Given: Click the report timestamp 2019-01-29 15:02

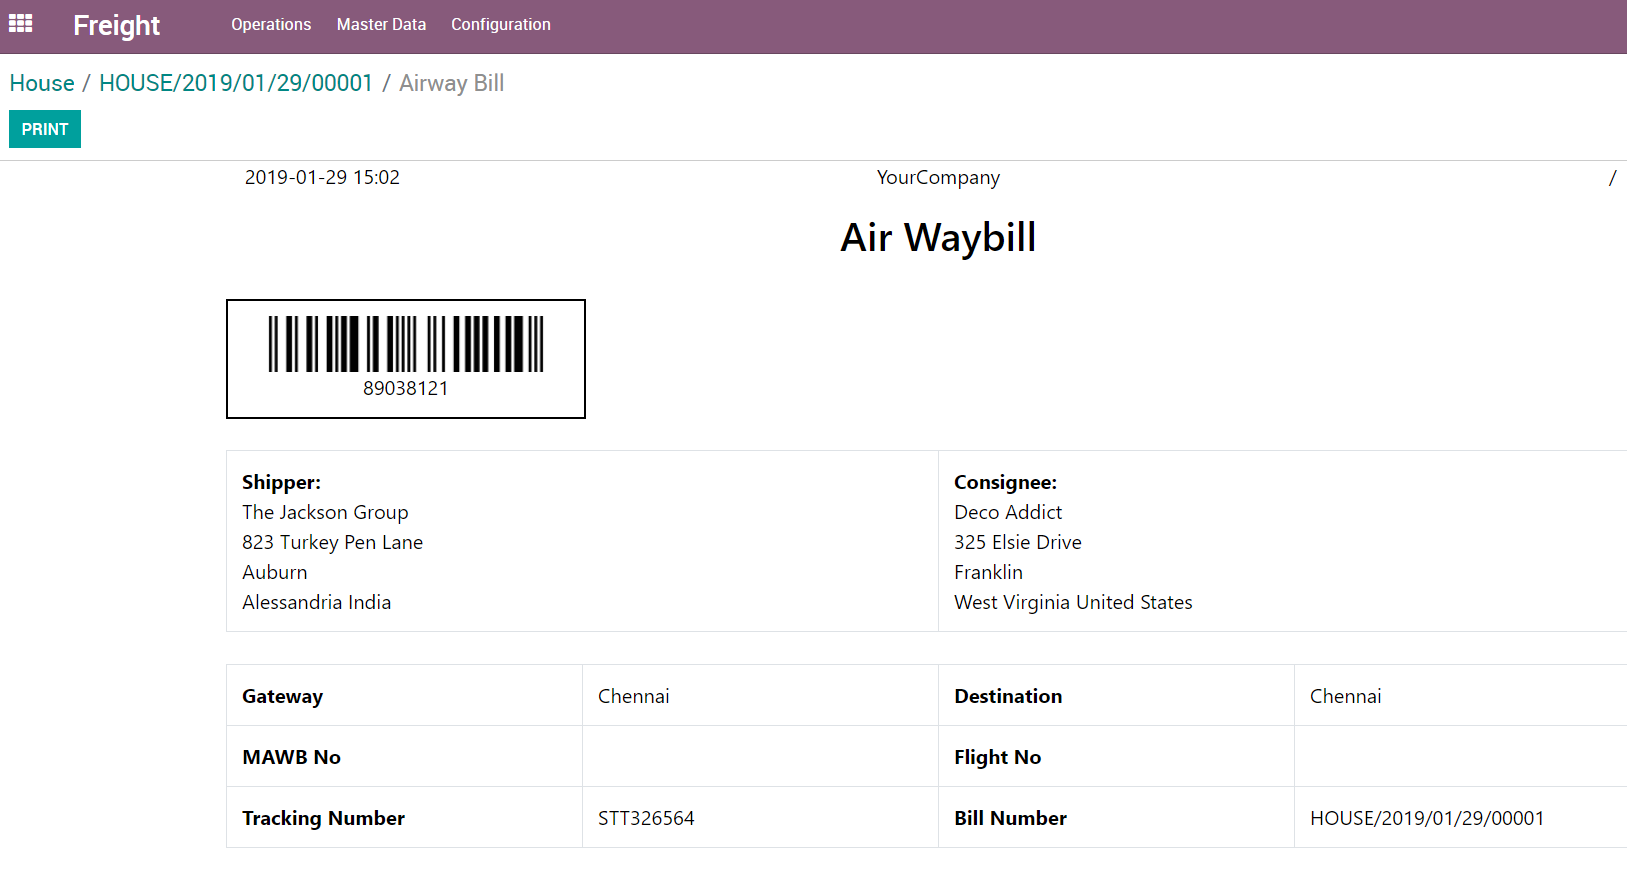Looking at the screenshot, I should point(322,178).
